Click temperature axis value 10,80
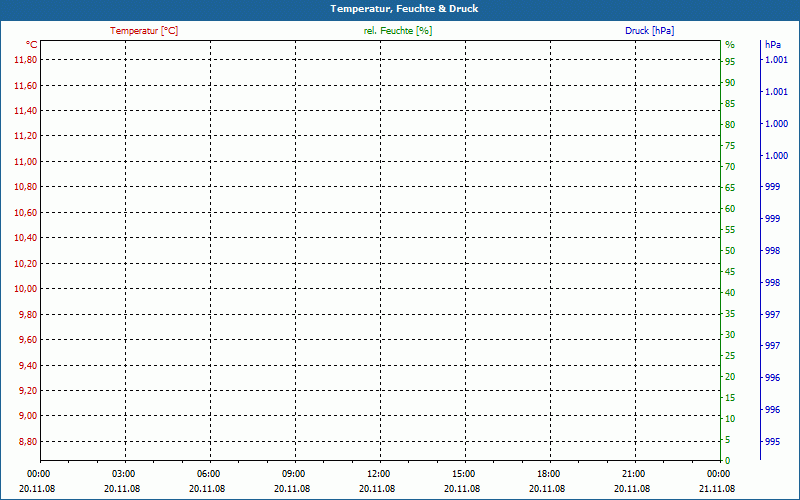Screen dimensions: 800x500 [x=26, y=187]
